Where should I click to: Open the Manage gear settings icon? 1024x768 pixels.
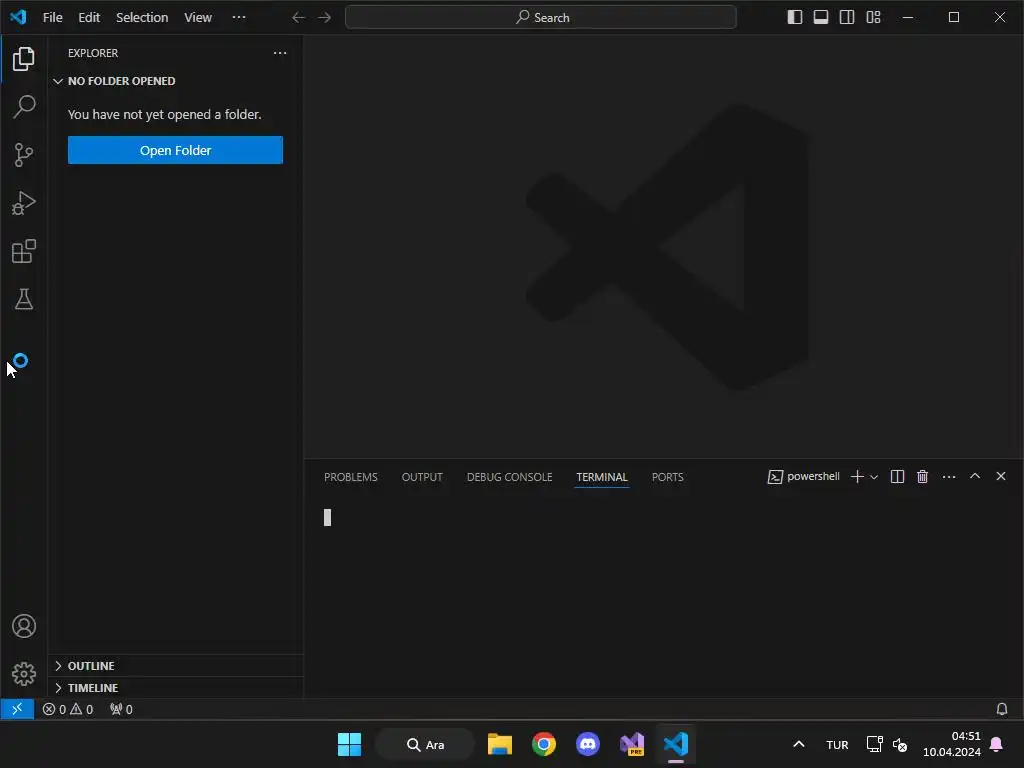[24, 674]
